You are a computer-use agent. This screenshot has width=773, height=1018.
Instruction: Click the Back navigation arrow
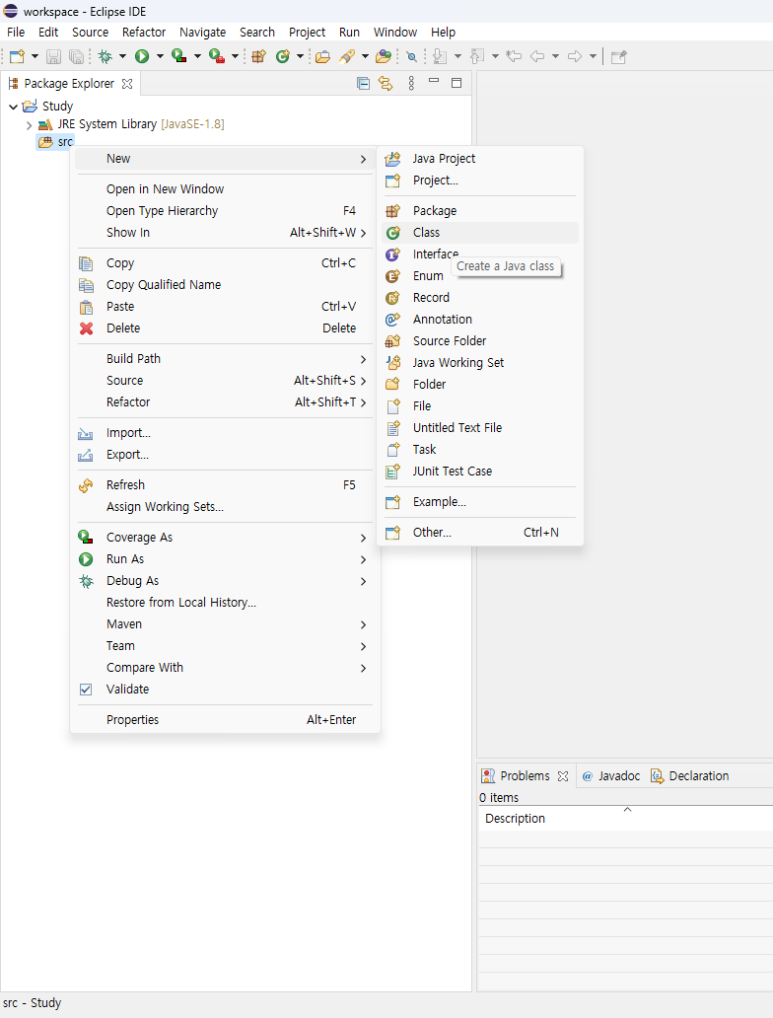click(x=537, y=56)
